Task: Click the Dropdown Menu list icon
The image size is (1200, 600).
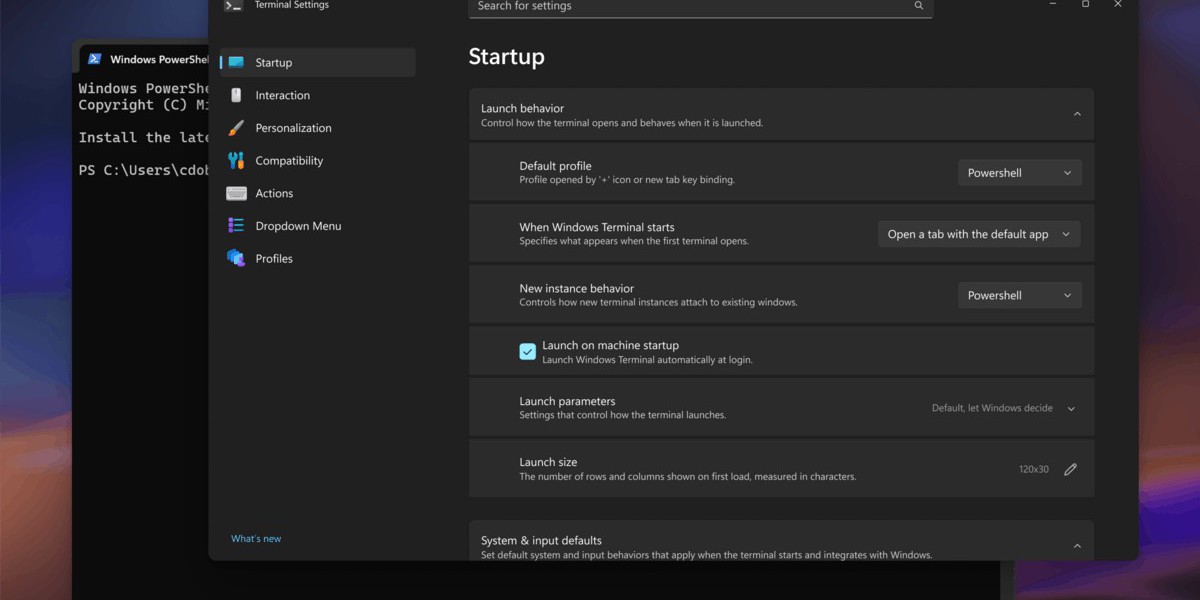Action: [x=236, y=226]
